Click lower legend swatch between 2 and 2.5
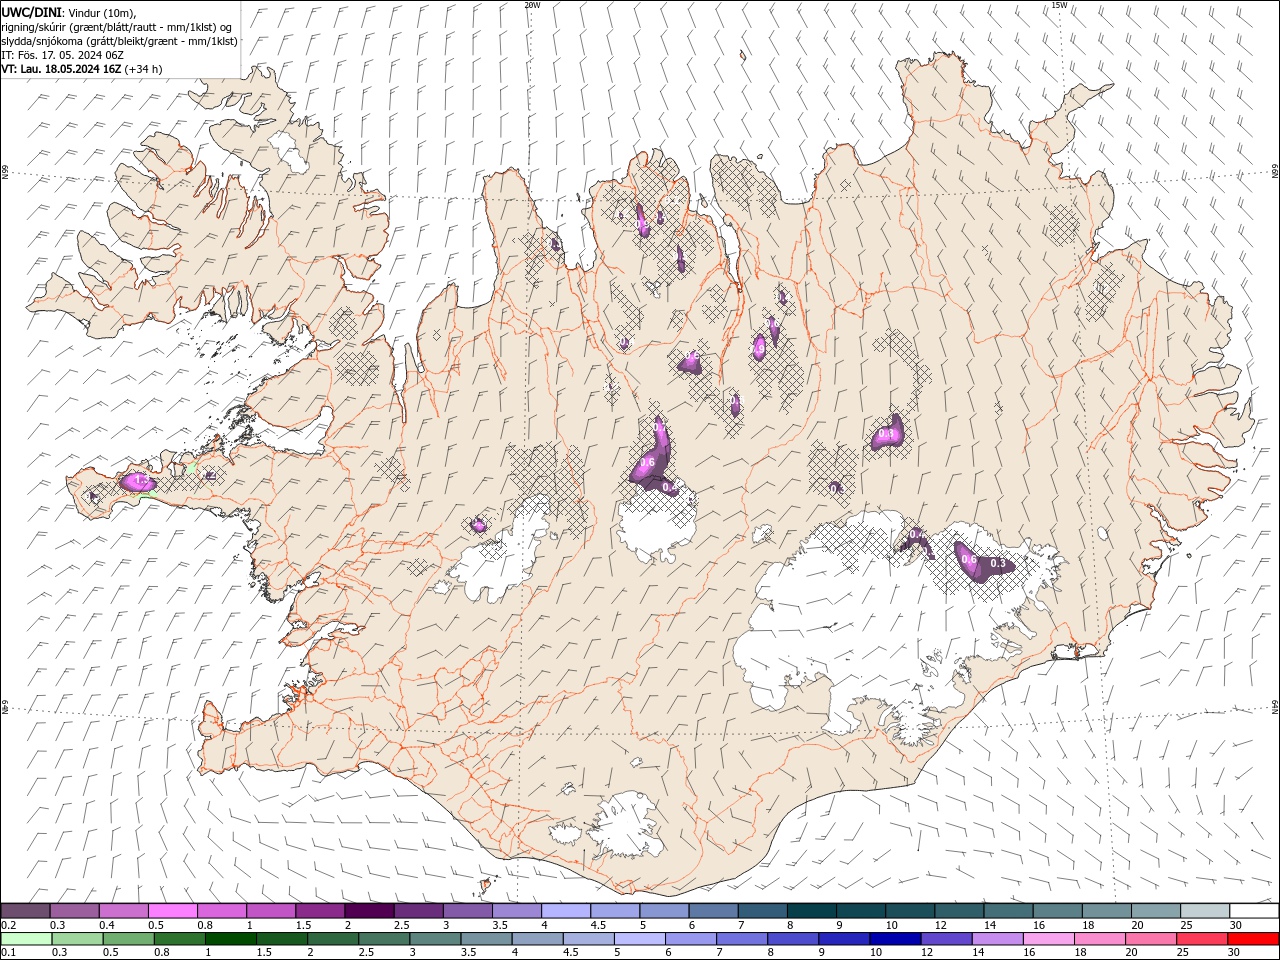The width and height of the screenshot is (1280, 960). [x=332, y=939]
